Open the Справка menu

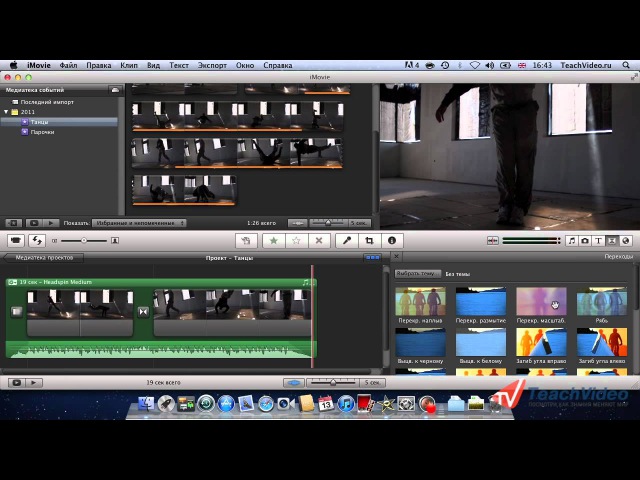(x=278, y=65)
